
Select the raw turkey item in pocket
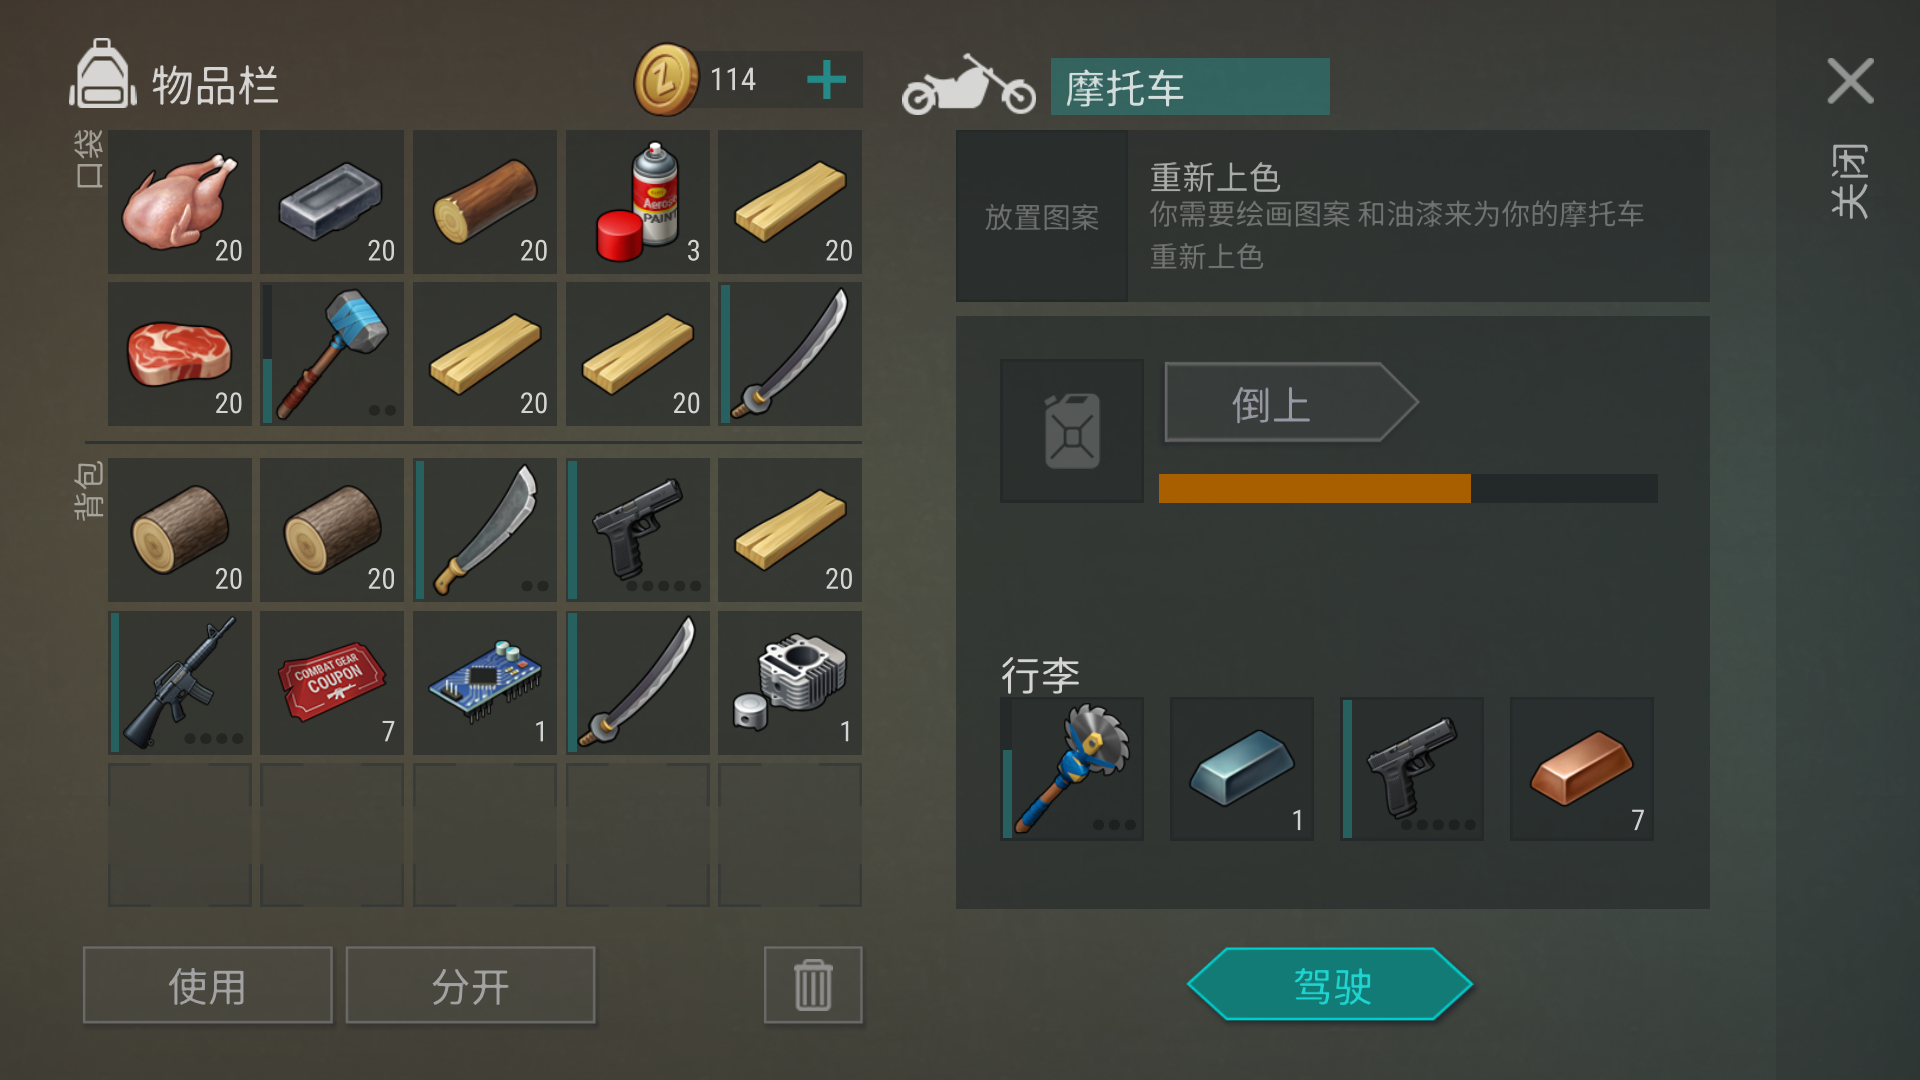coord(180,202)
